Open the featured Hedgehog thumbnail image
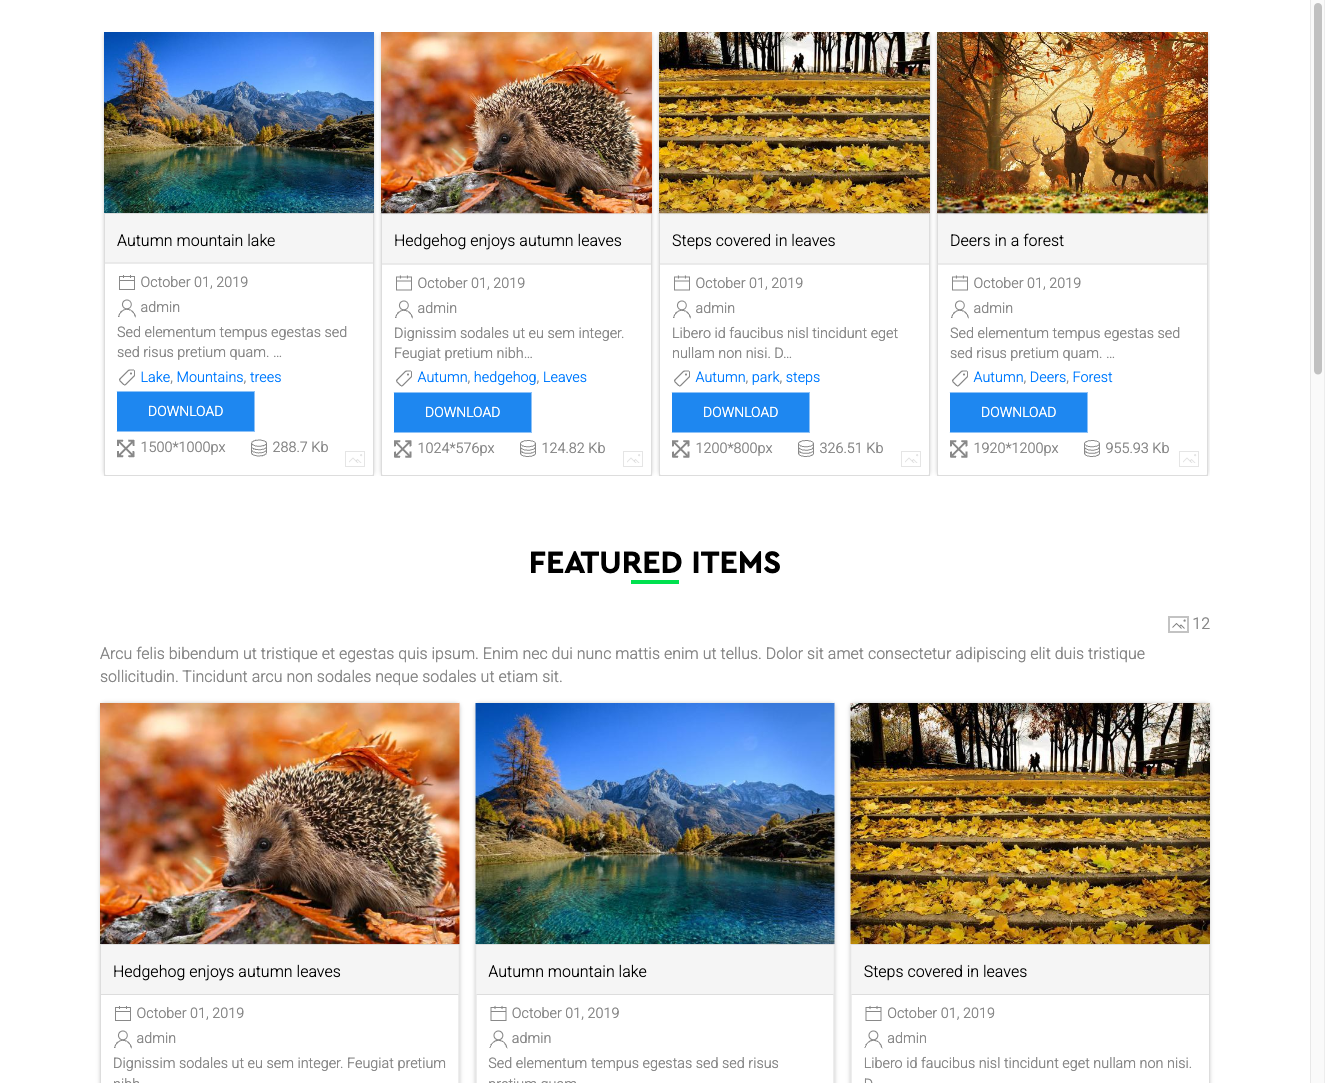This screenshot has height=1083, width=1325. point(280,823)
